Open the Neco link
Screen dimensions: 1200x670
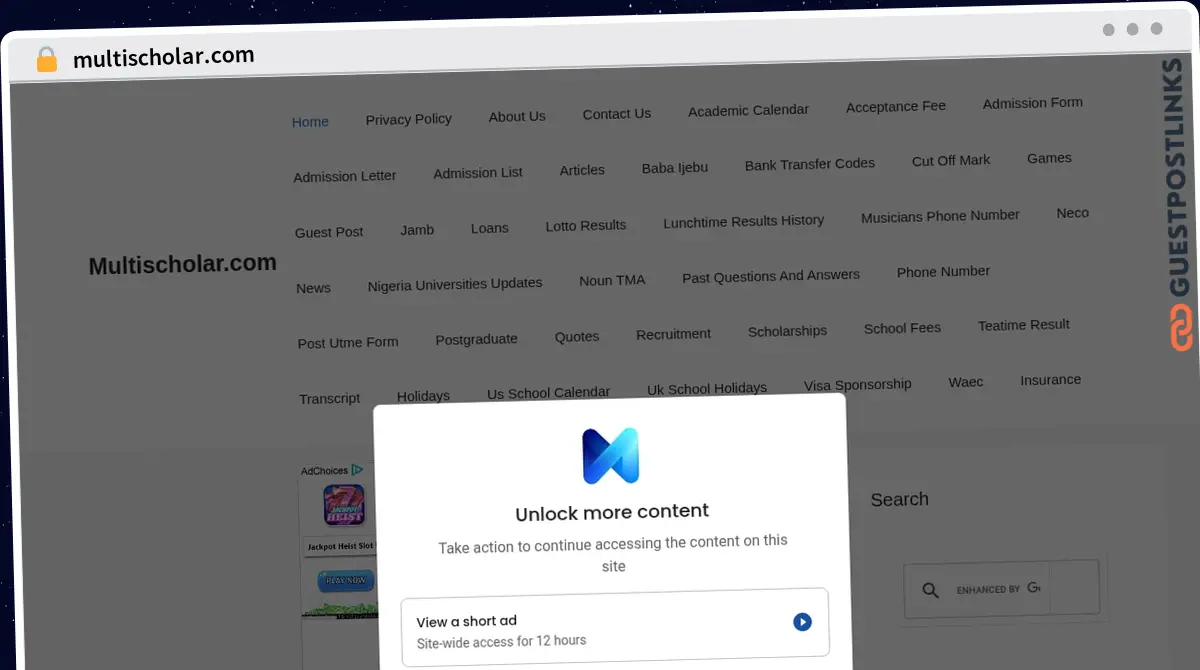tap(1072, 213)
